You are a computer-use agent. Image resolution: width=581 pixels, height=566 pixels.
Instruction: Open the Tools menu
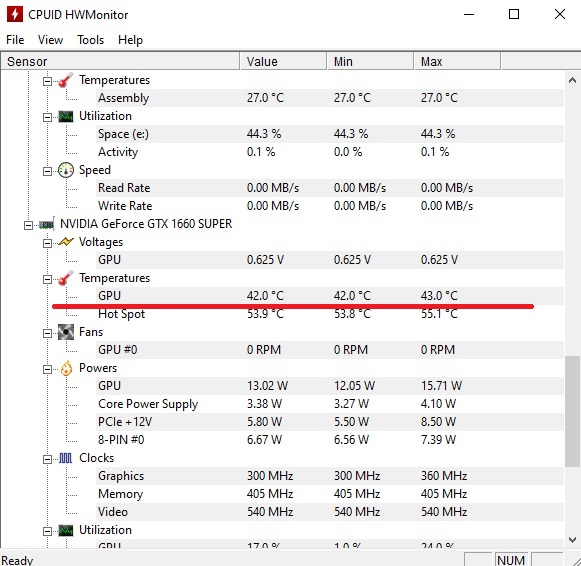(x=90, y=40)
